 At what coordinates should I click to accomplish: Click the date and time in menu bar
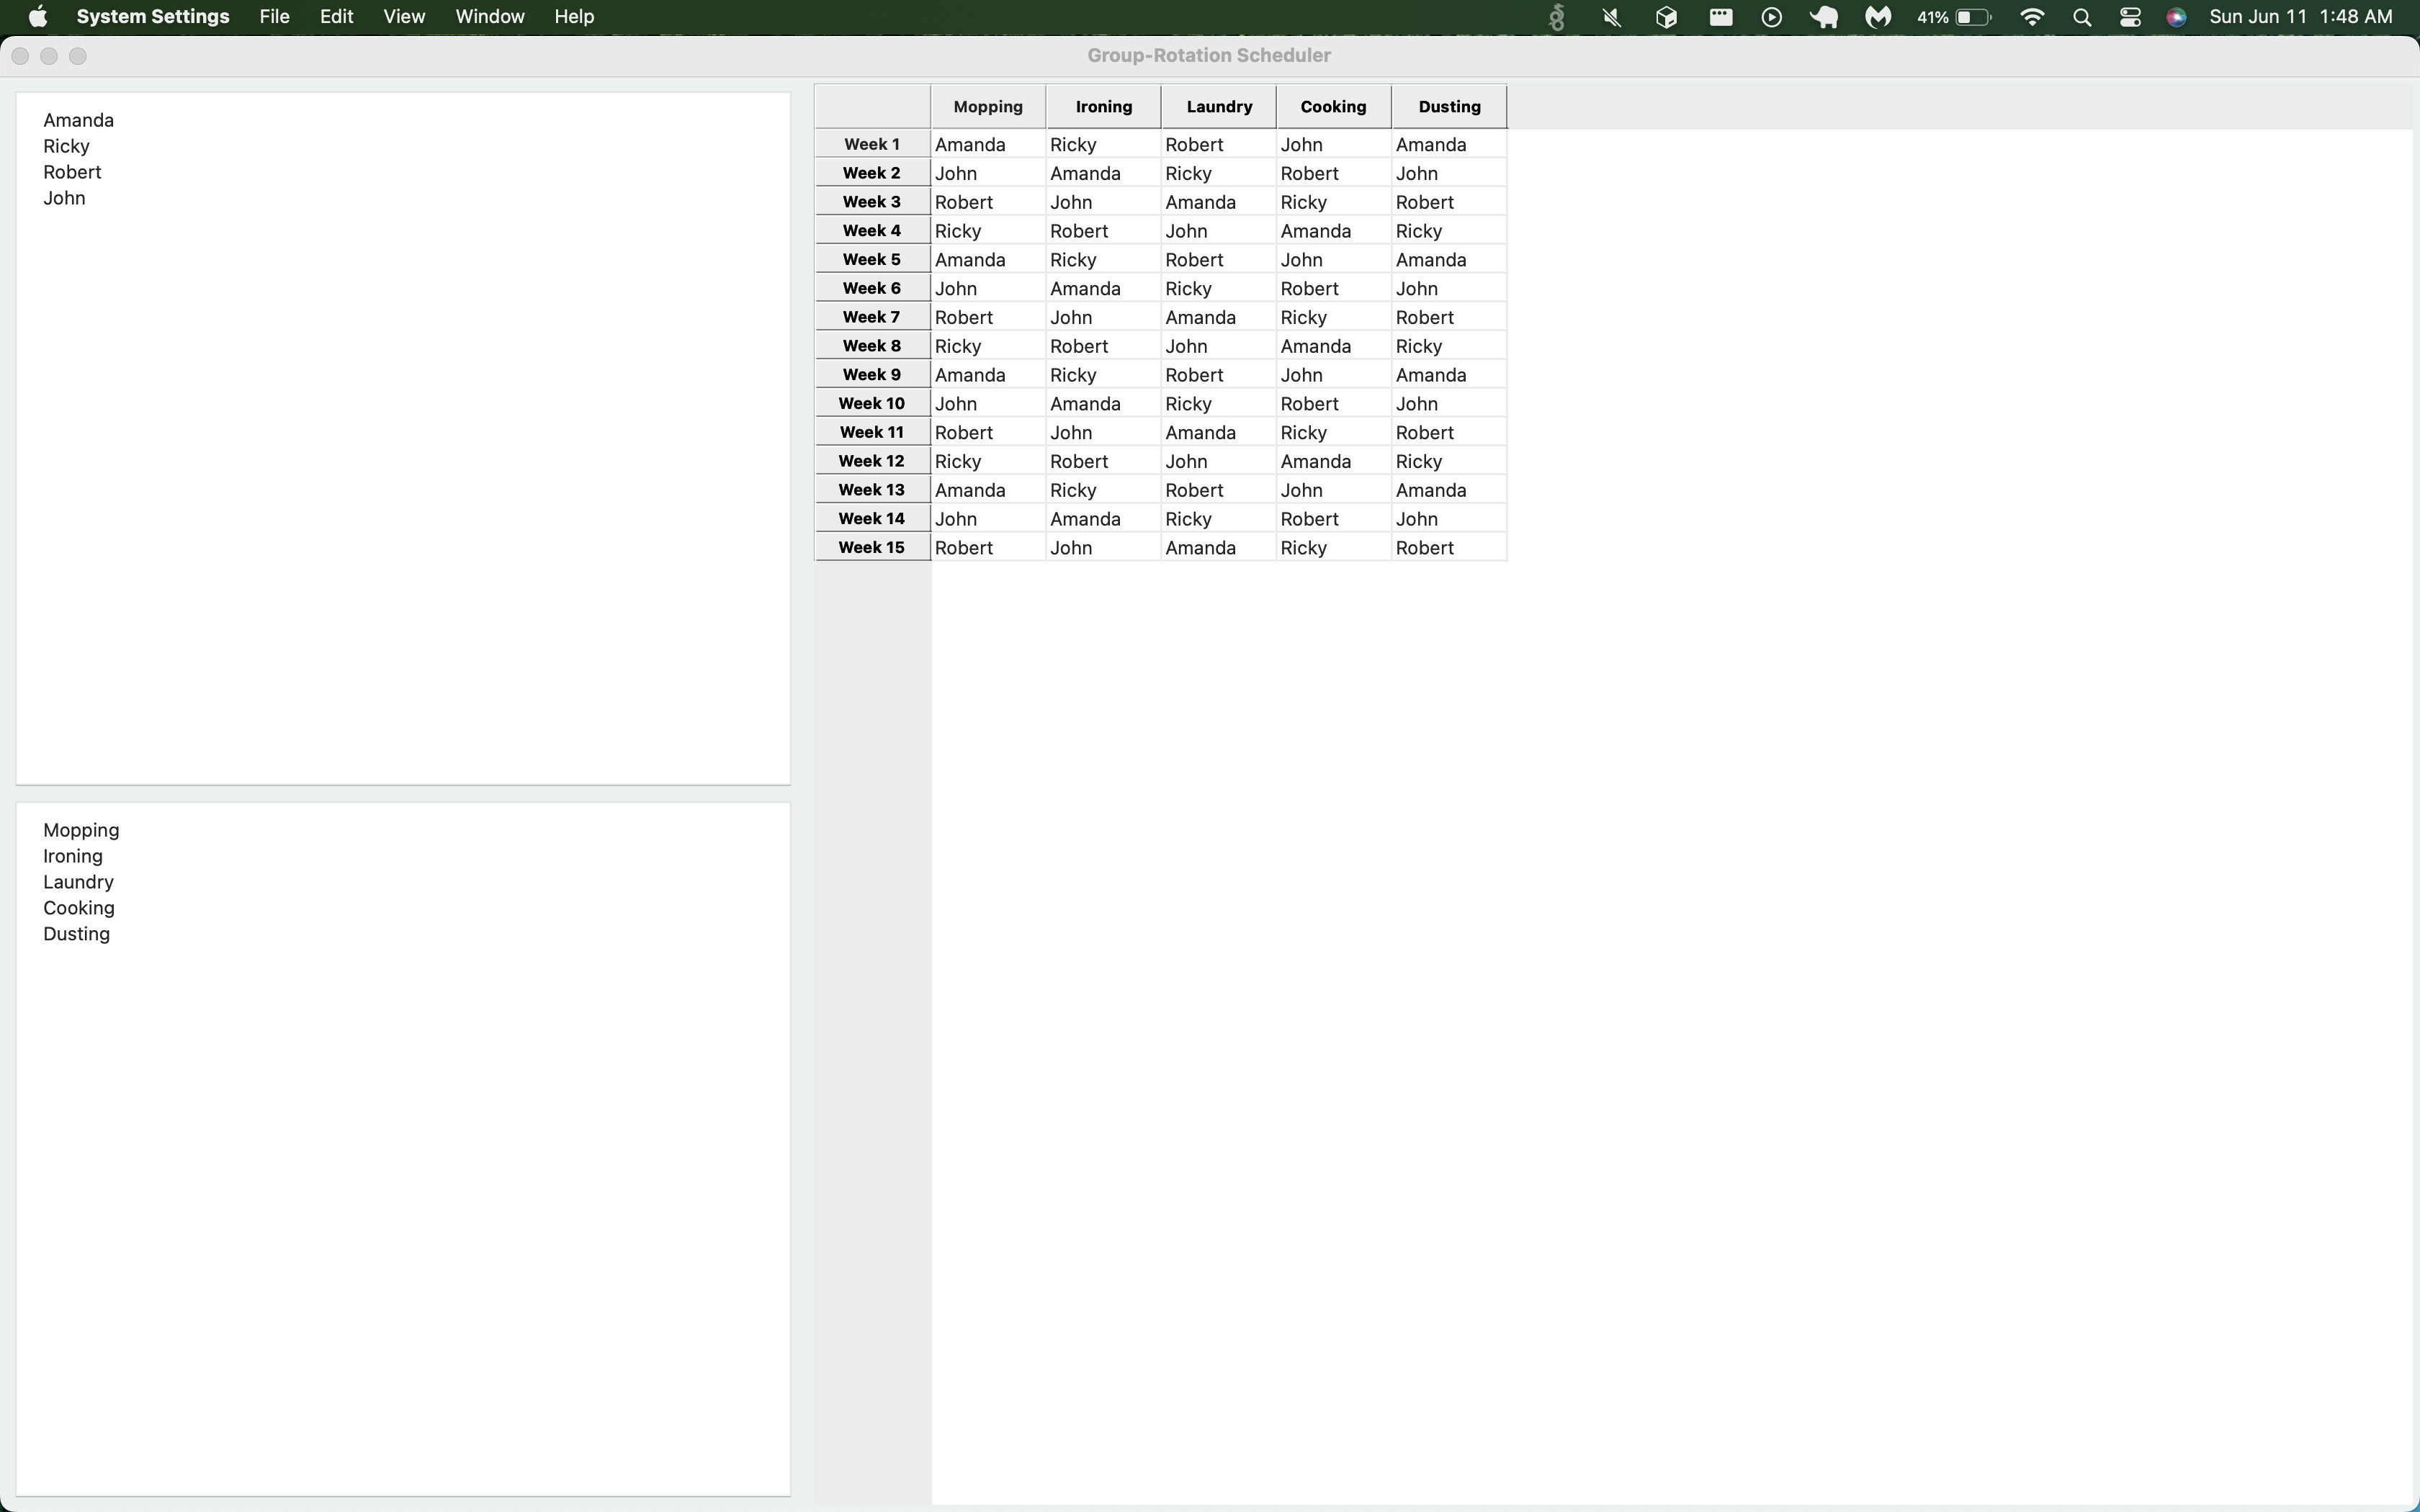tap(2301, 17)
